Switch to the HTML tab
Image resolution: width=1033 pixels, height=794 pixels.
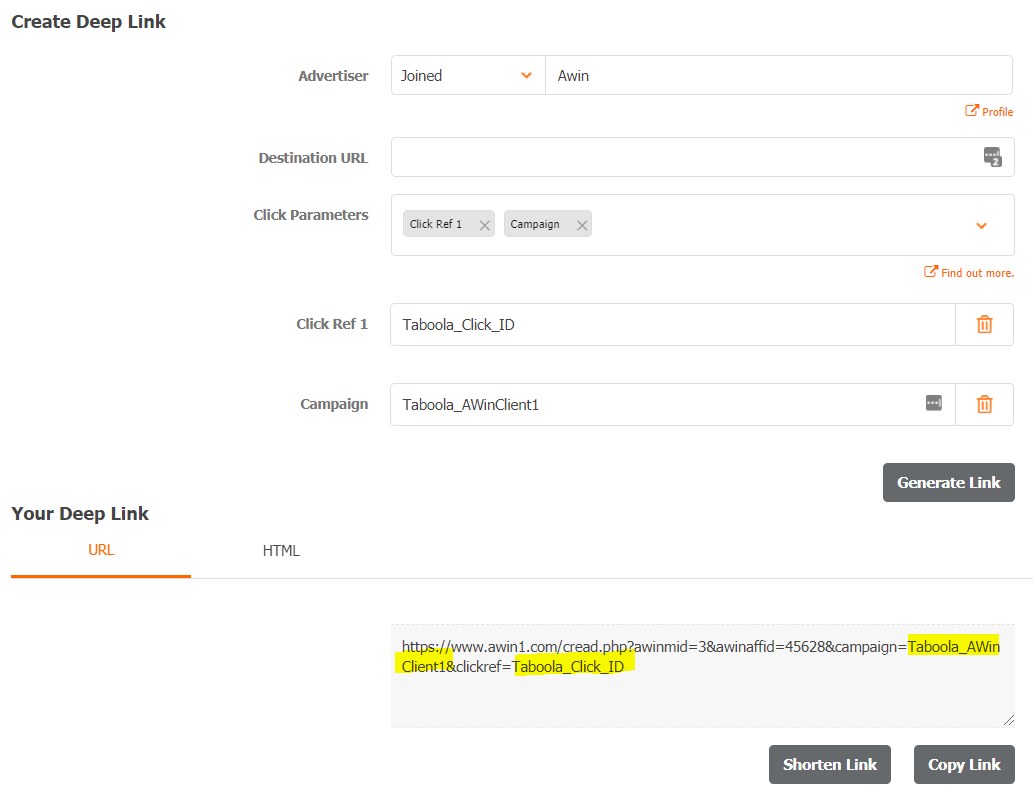point(281,550)
